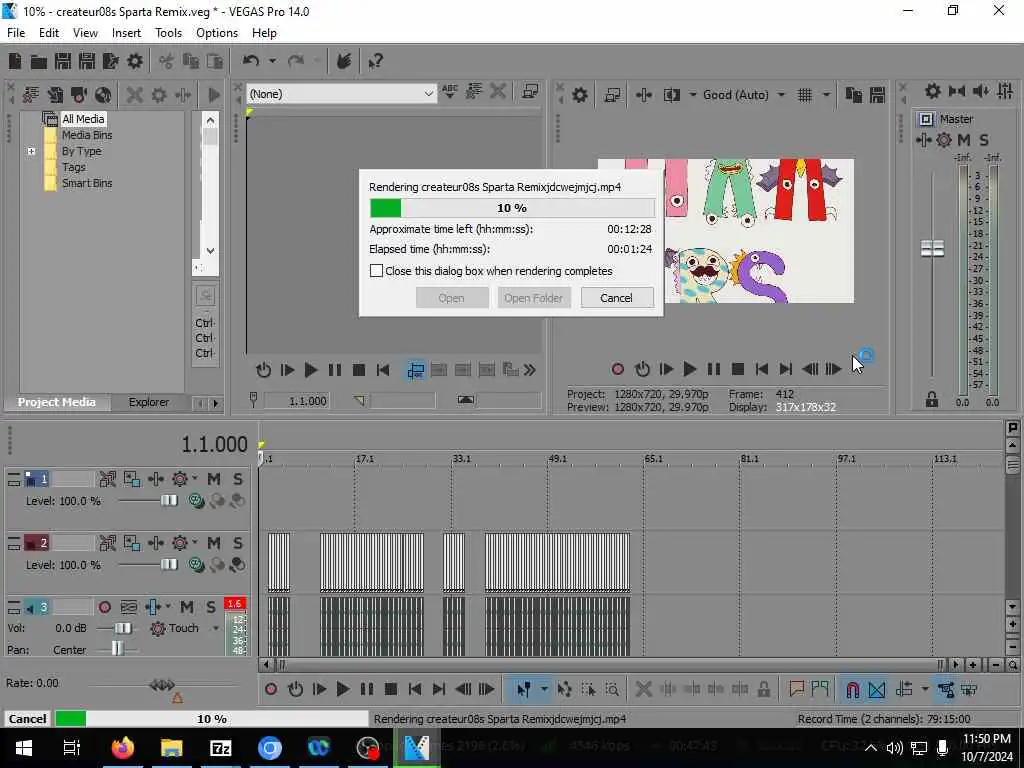Open project Properties gear in main toolbar
The height and width of the screenshot is (768, 1024).
click(135, 61)
